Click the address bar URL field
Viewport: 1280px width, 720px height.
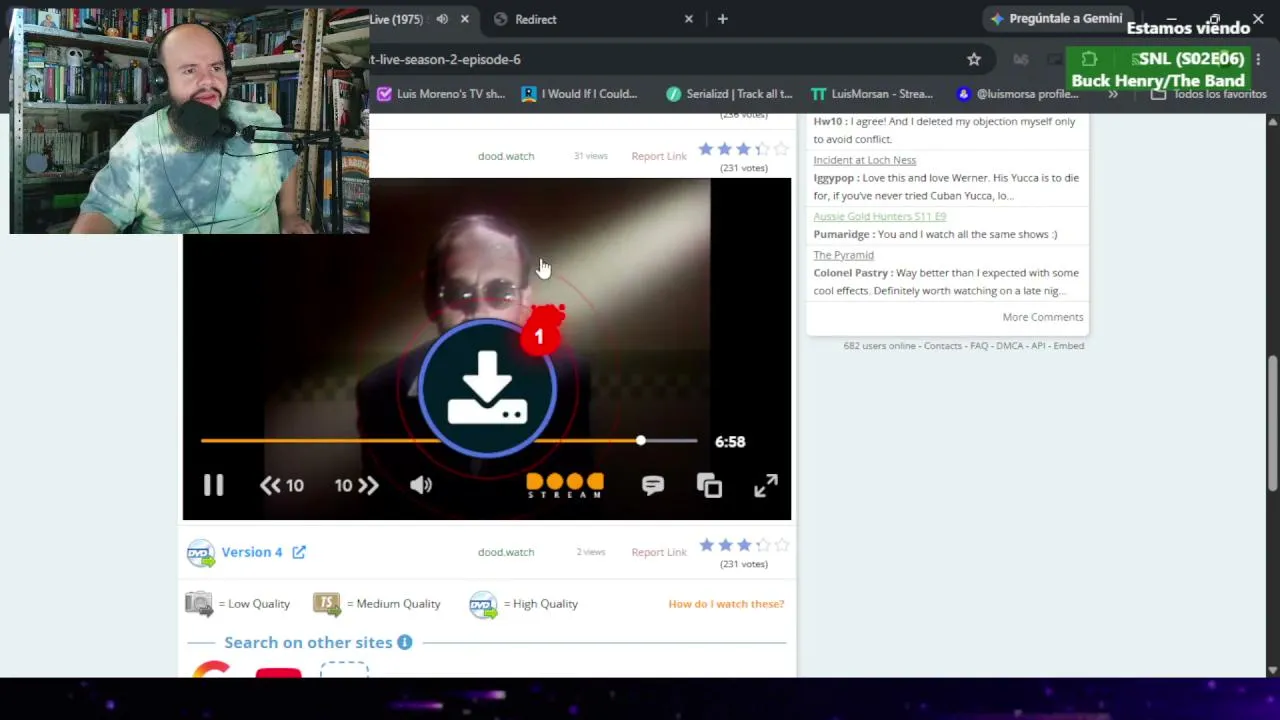(660, 59)
